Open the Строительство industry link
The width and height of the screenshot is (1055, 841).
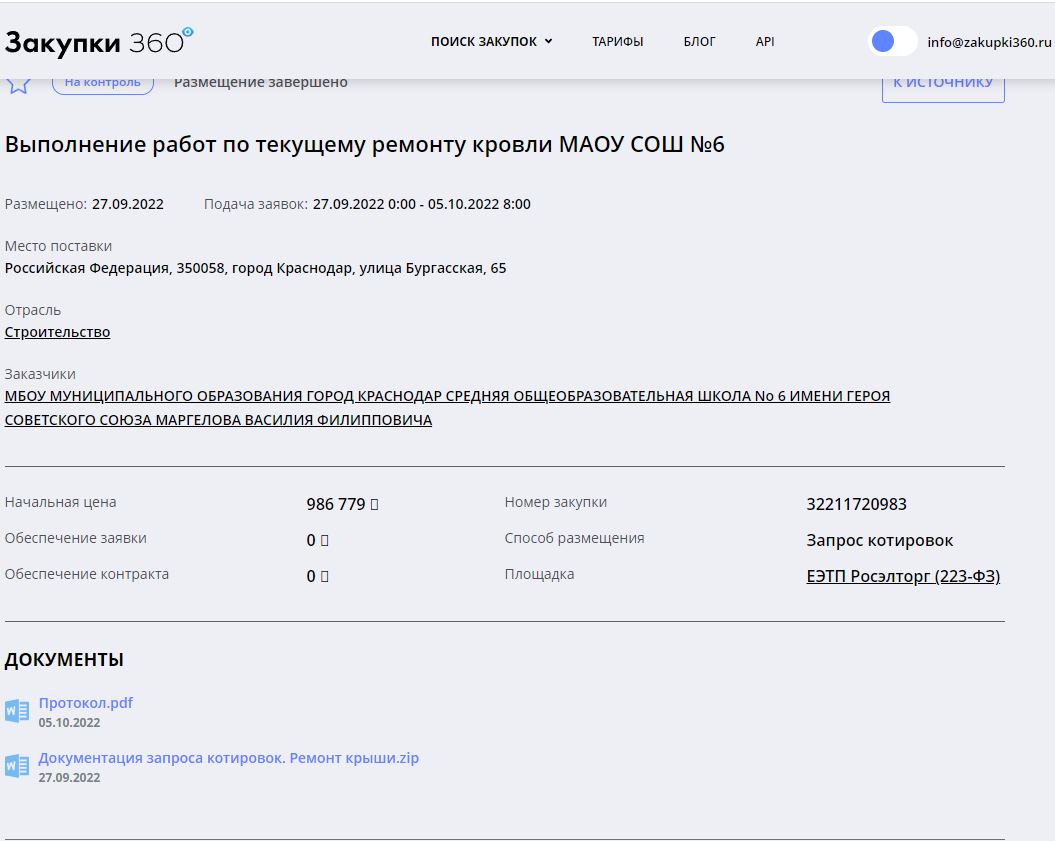(x=57, y=332)
